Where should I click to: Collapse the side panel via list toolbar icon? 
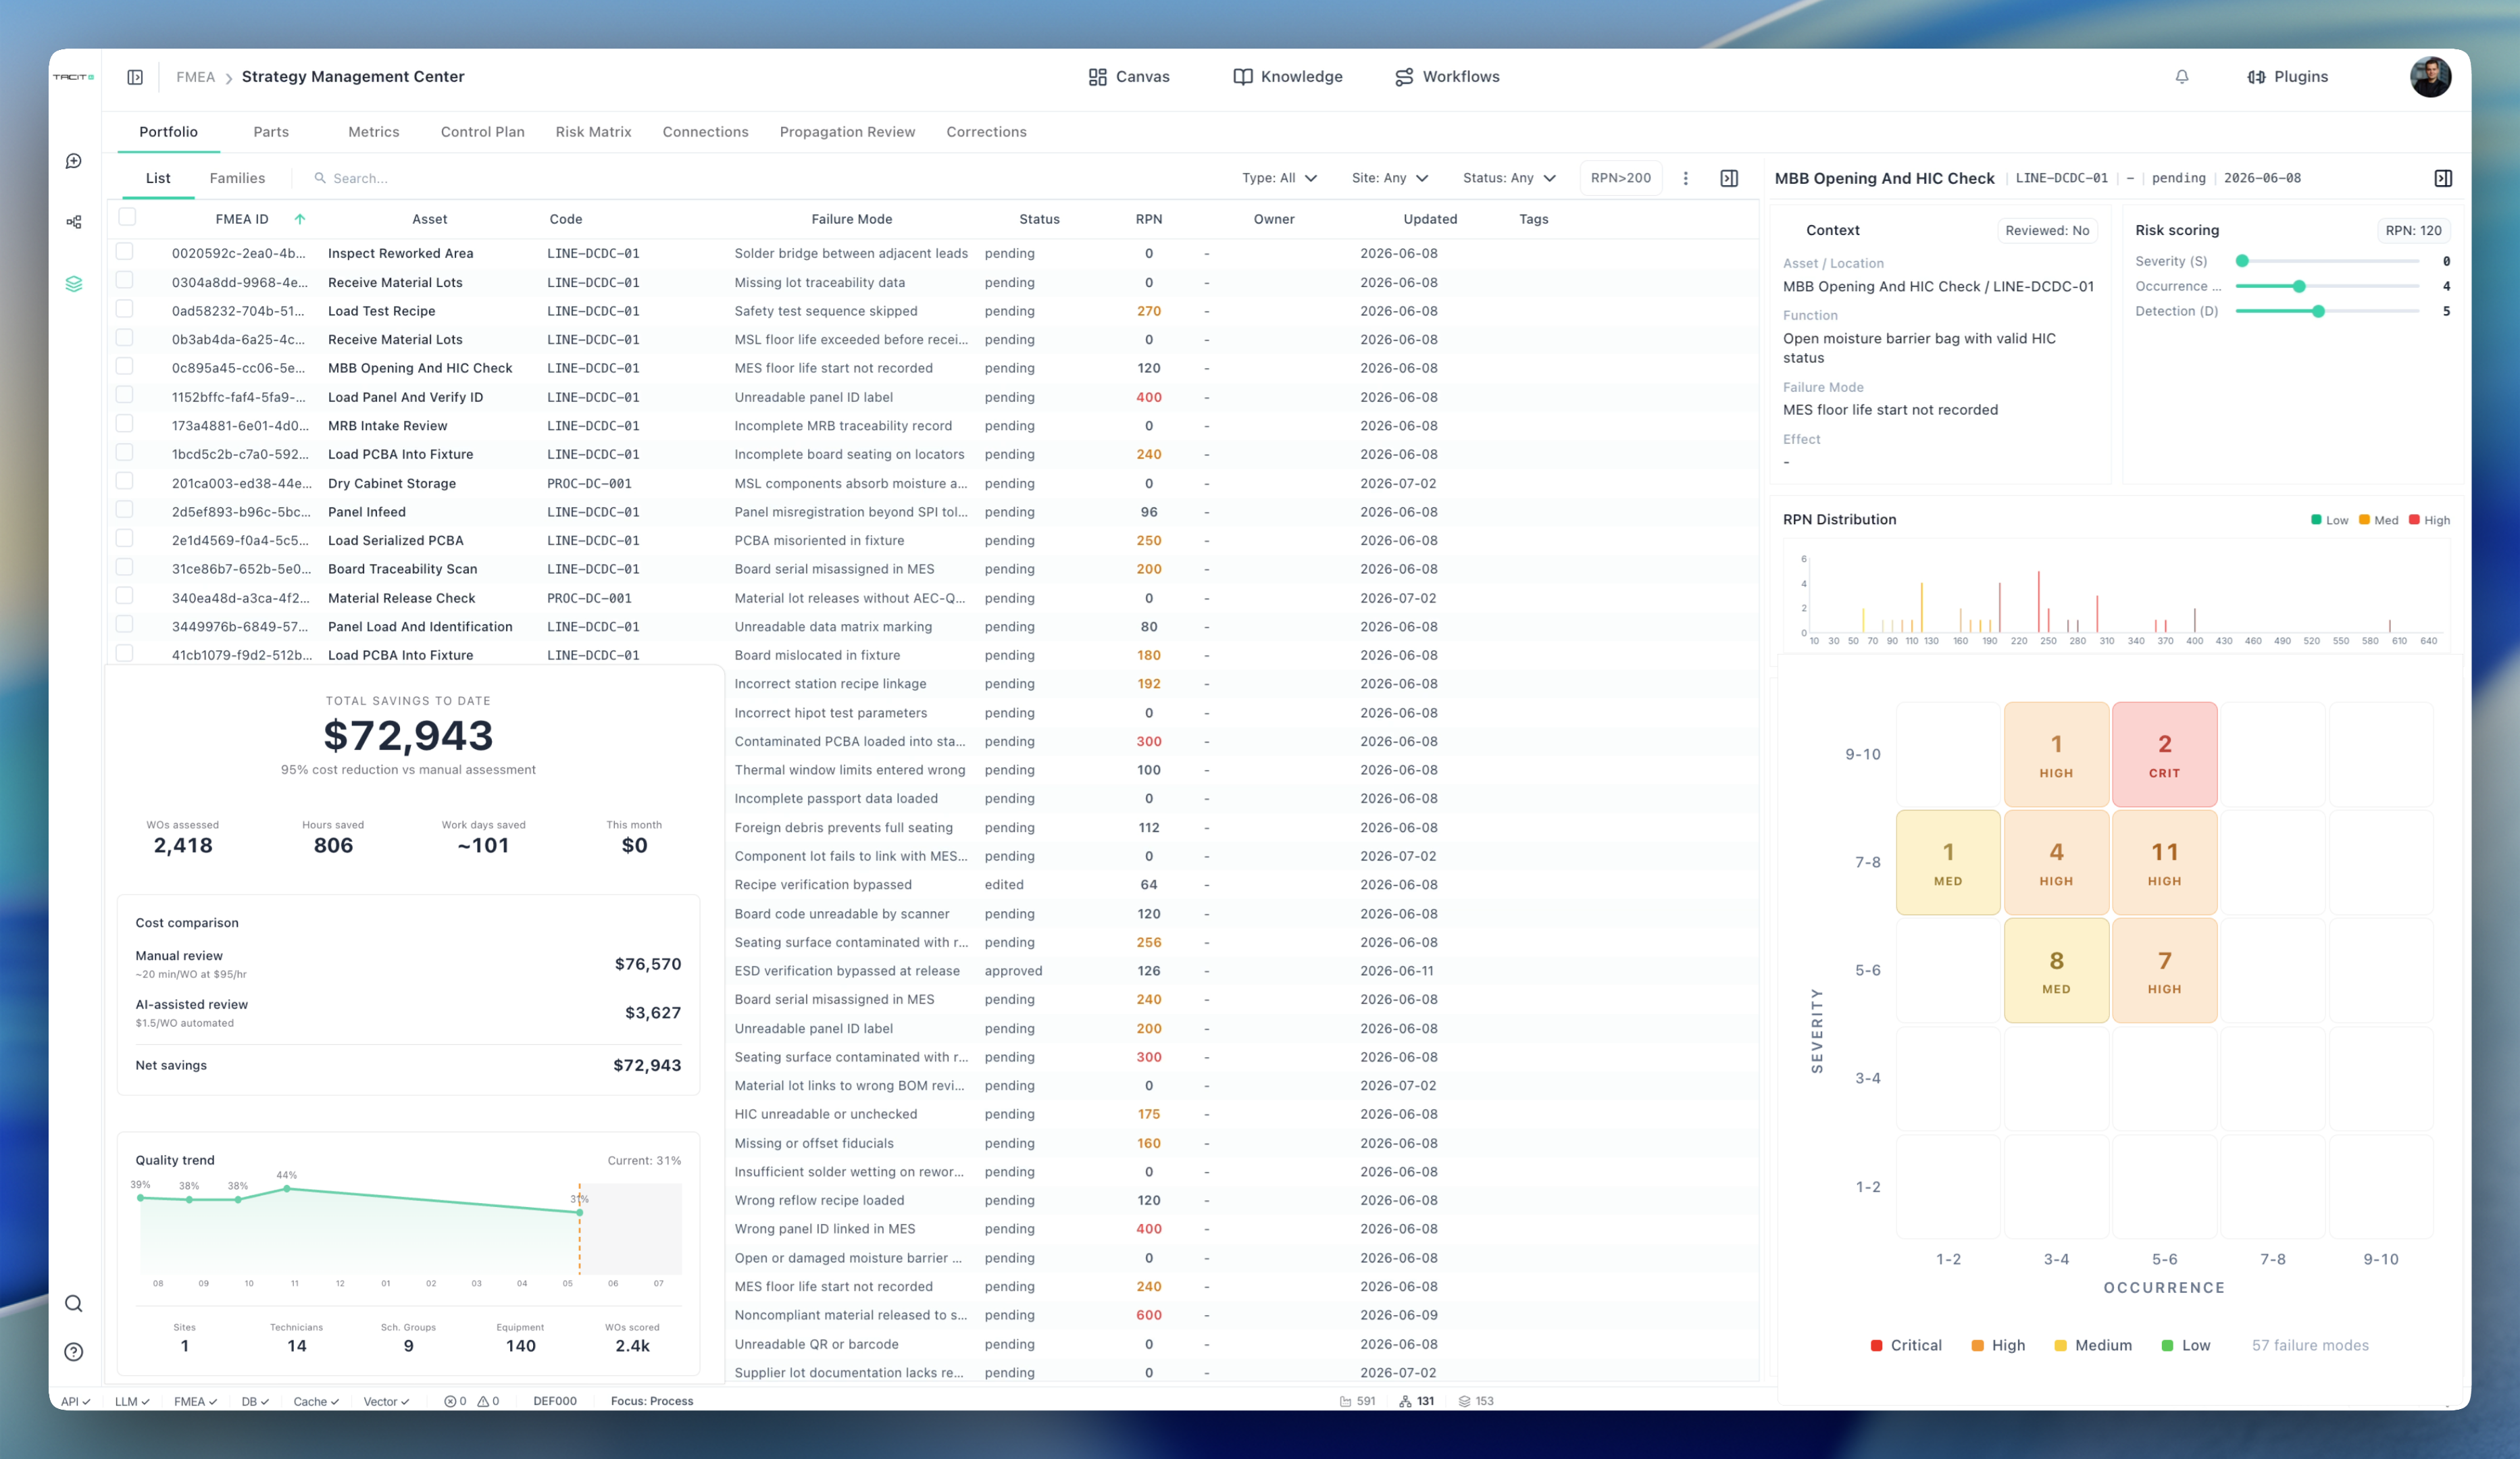pos(1729,178)
